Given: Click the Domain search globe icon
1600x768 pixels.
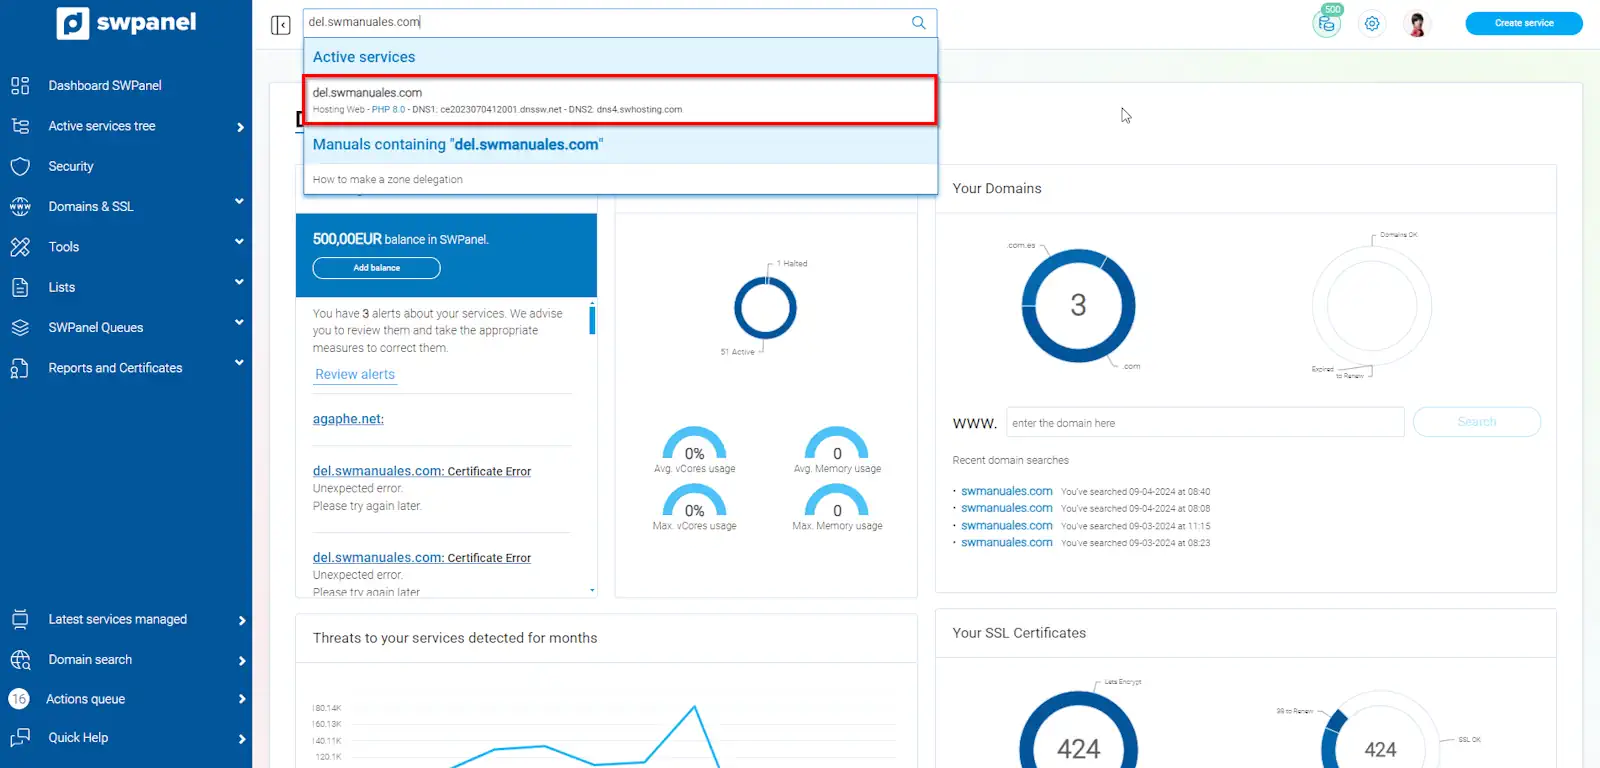Looking at the screenshot, I should [x=20, y=659].
